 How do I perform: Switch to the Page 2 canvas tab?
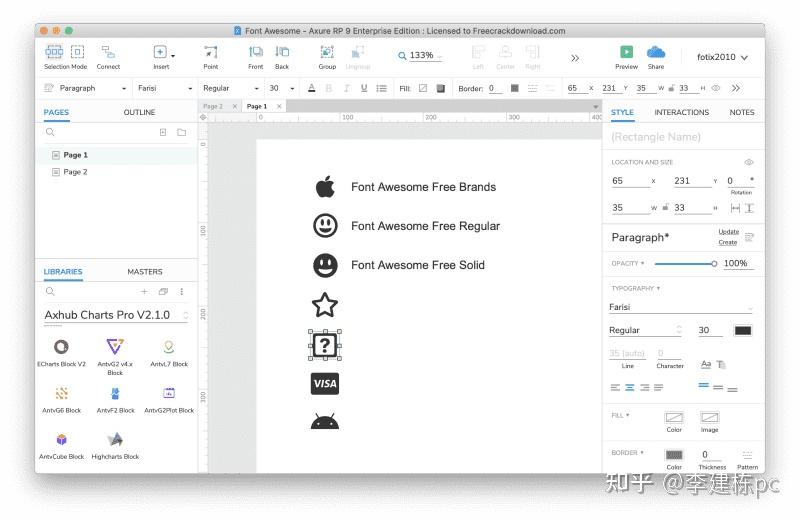click(213, 106)
